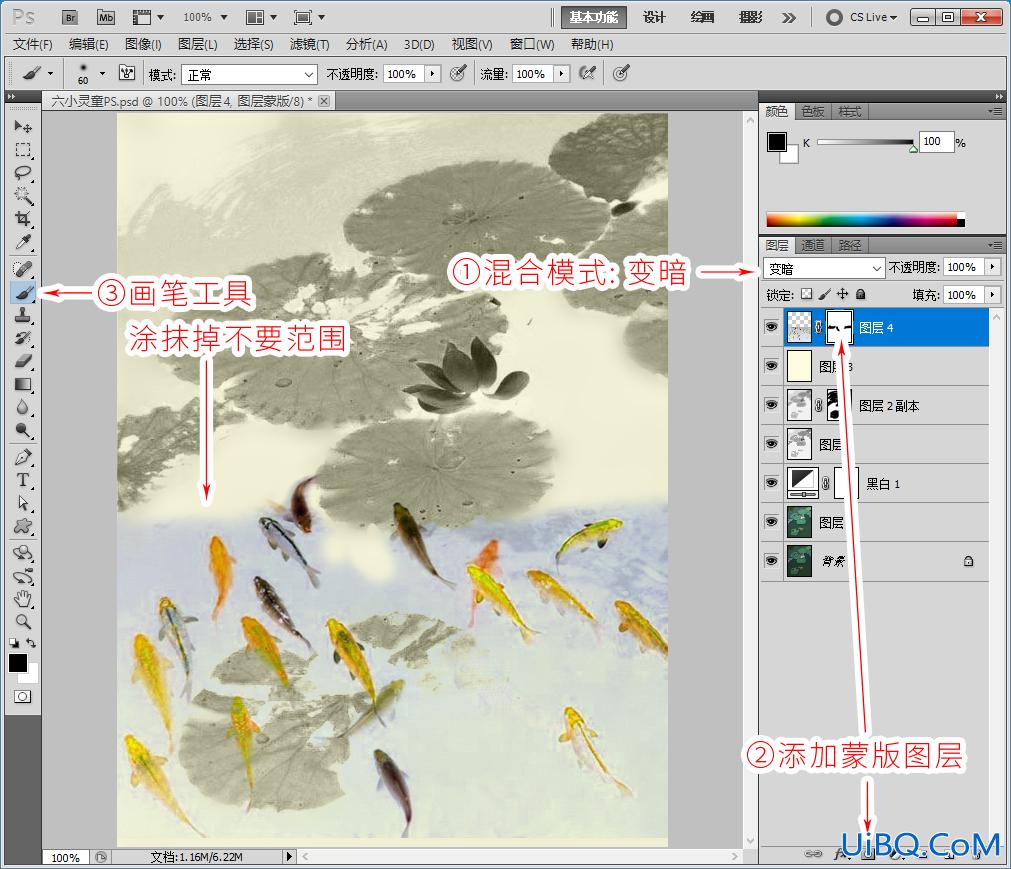Launch Mini Bridge from top bar
The width and height of the screenshot is (1011, 869).
click(106, 17)
